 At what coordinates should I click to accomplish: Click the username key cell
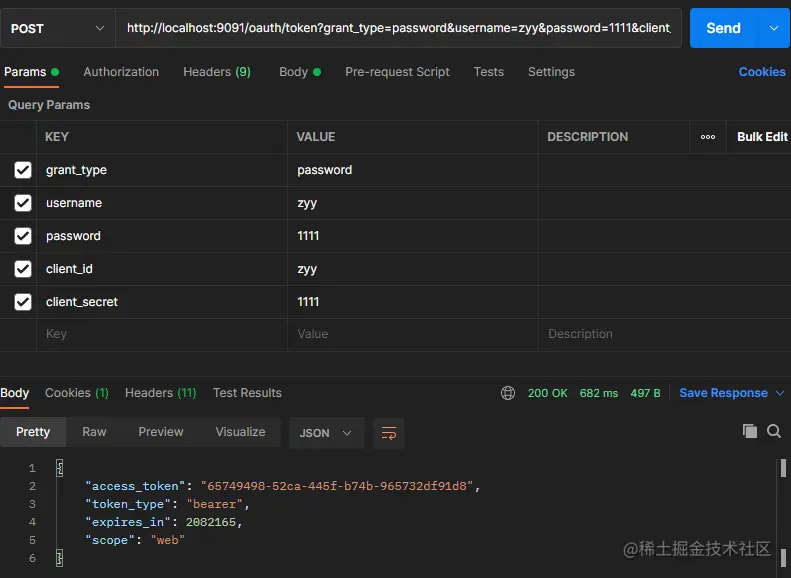point(161,203)
